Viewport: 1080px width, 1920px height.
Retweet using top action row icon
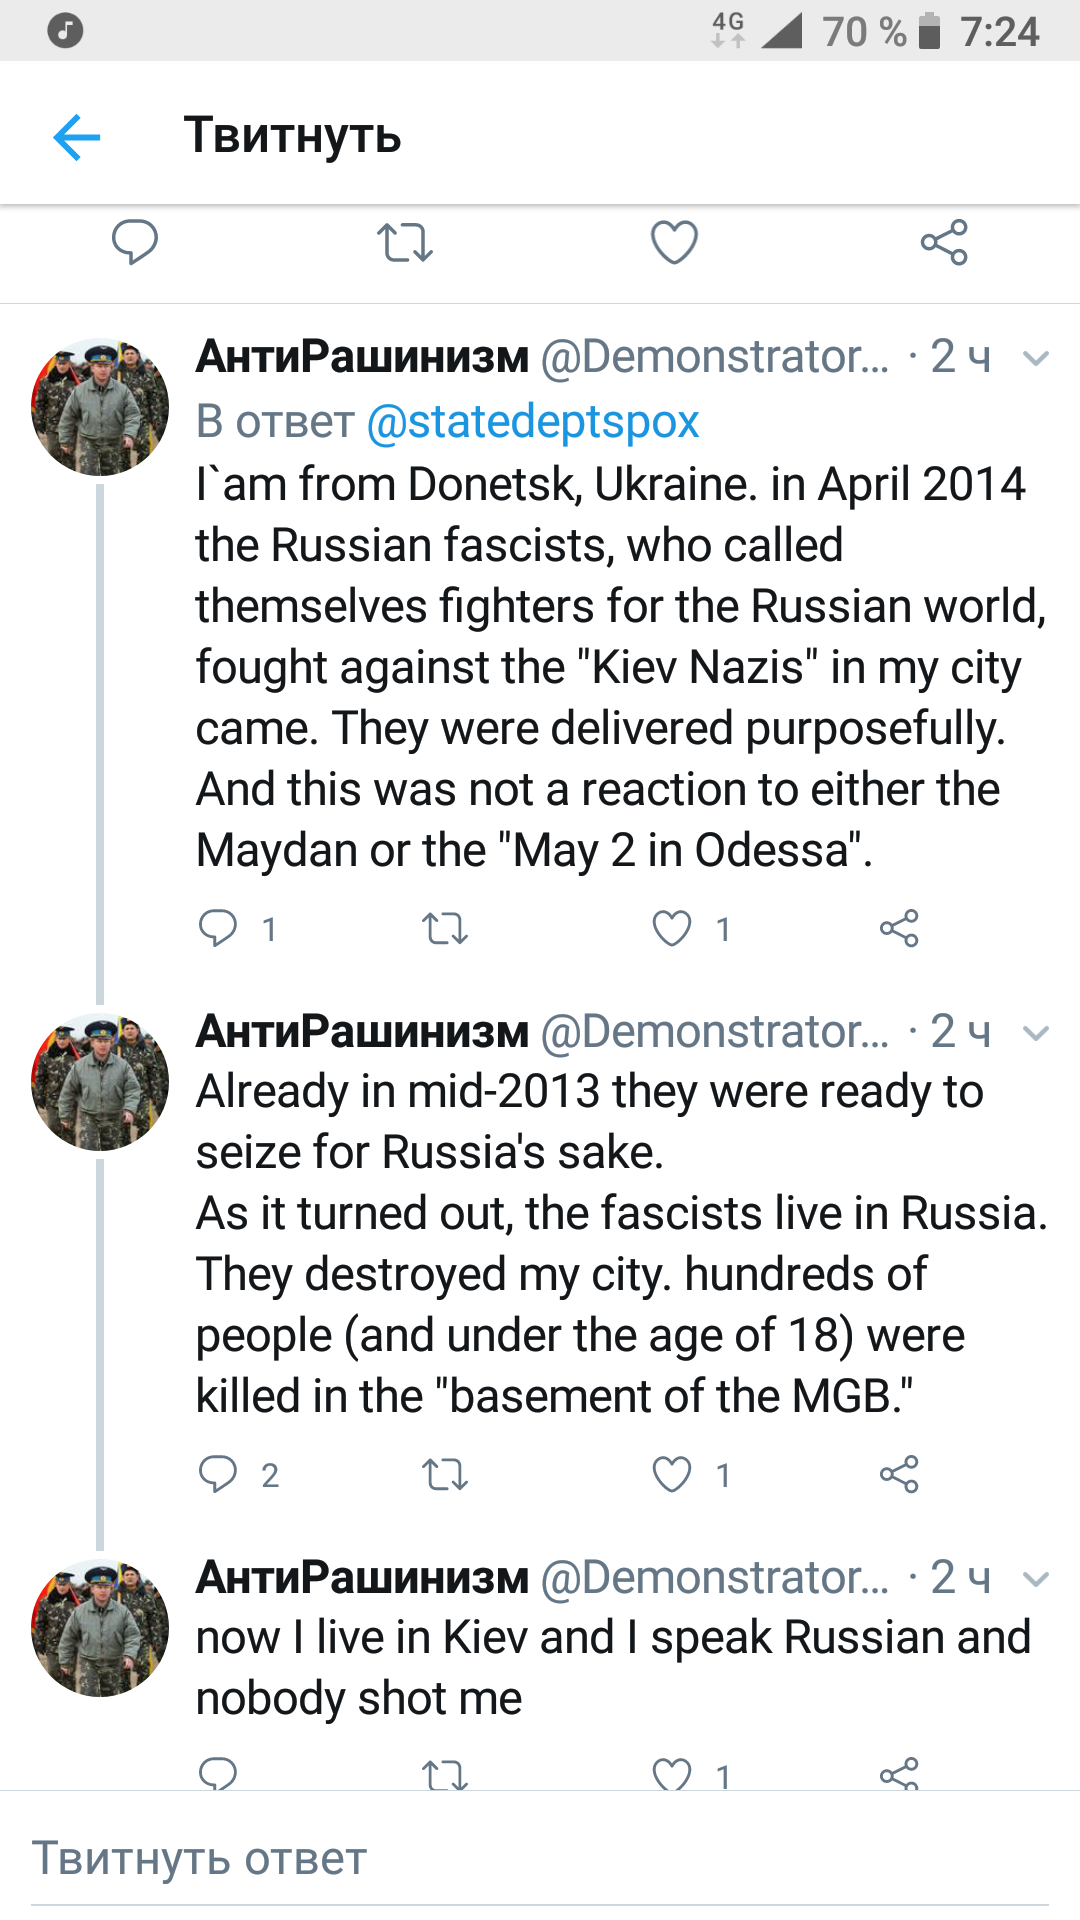coord(404,242)
